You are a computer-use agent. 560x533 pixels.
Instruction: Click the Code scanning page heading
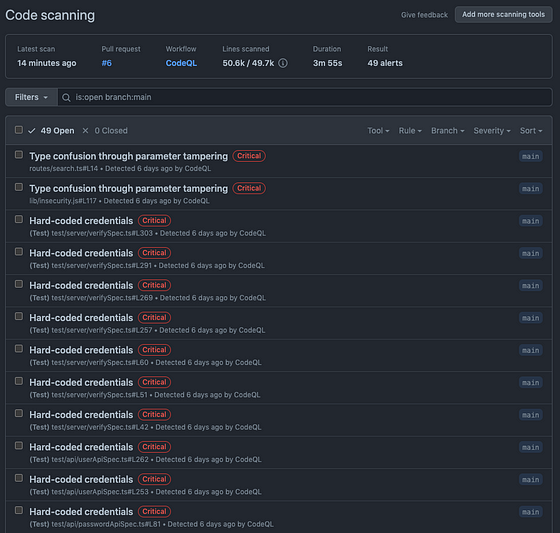(x=50, y=15)
